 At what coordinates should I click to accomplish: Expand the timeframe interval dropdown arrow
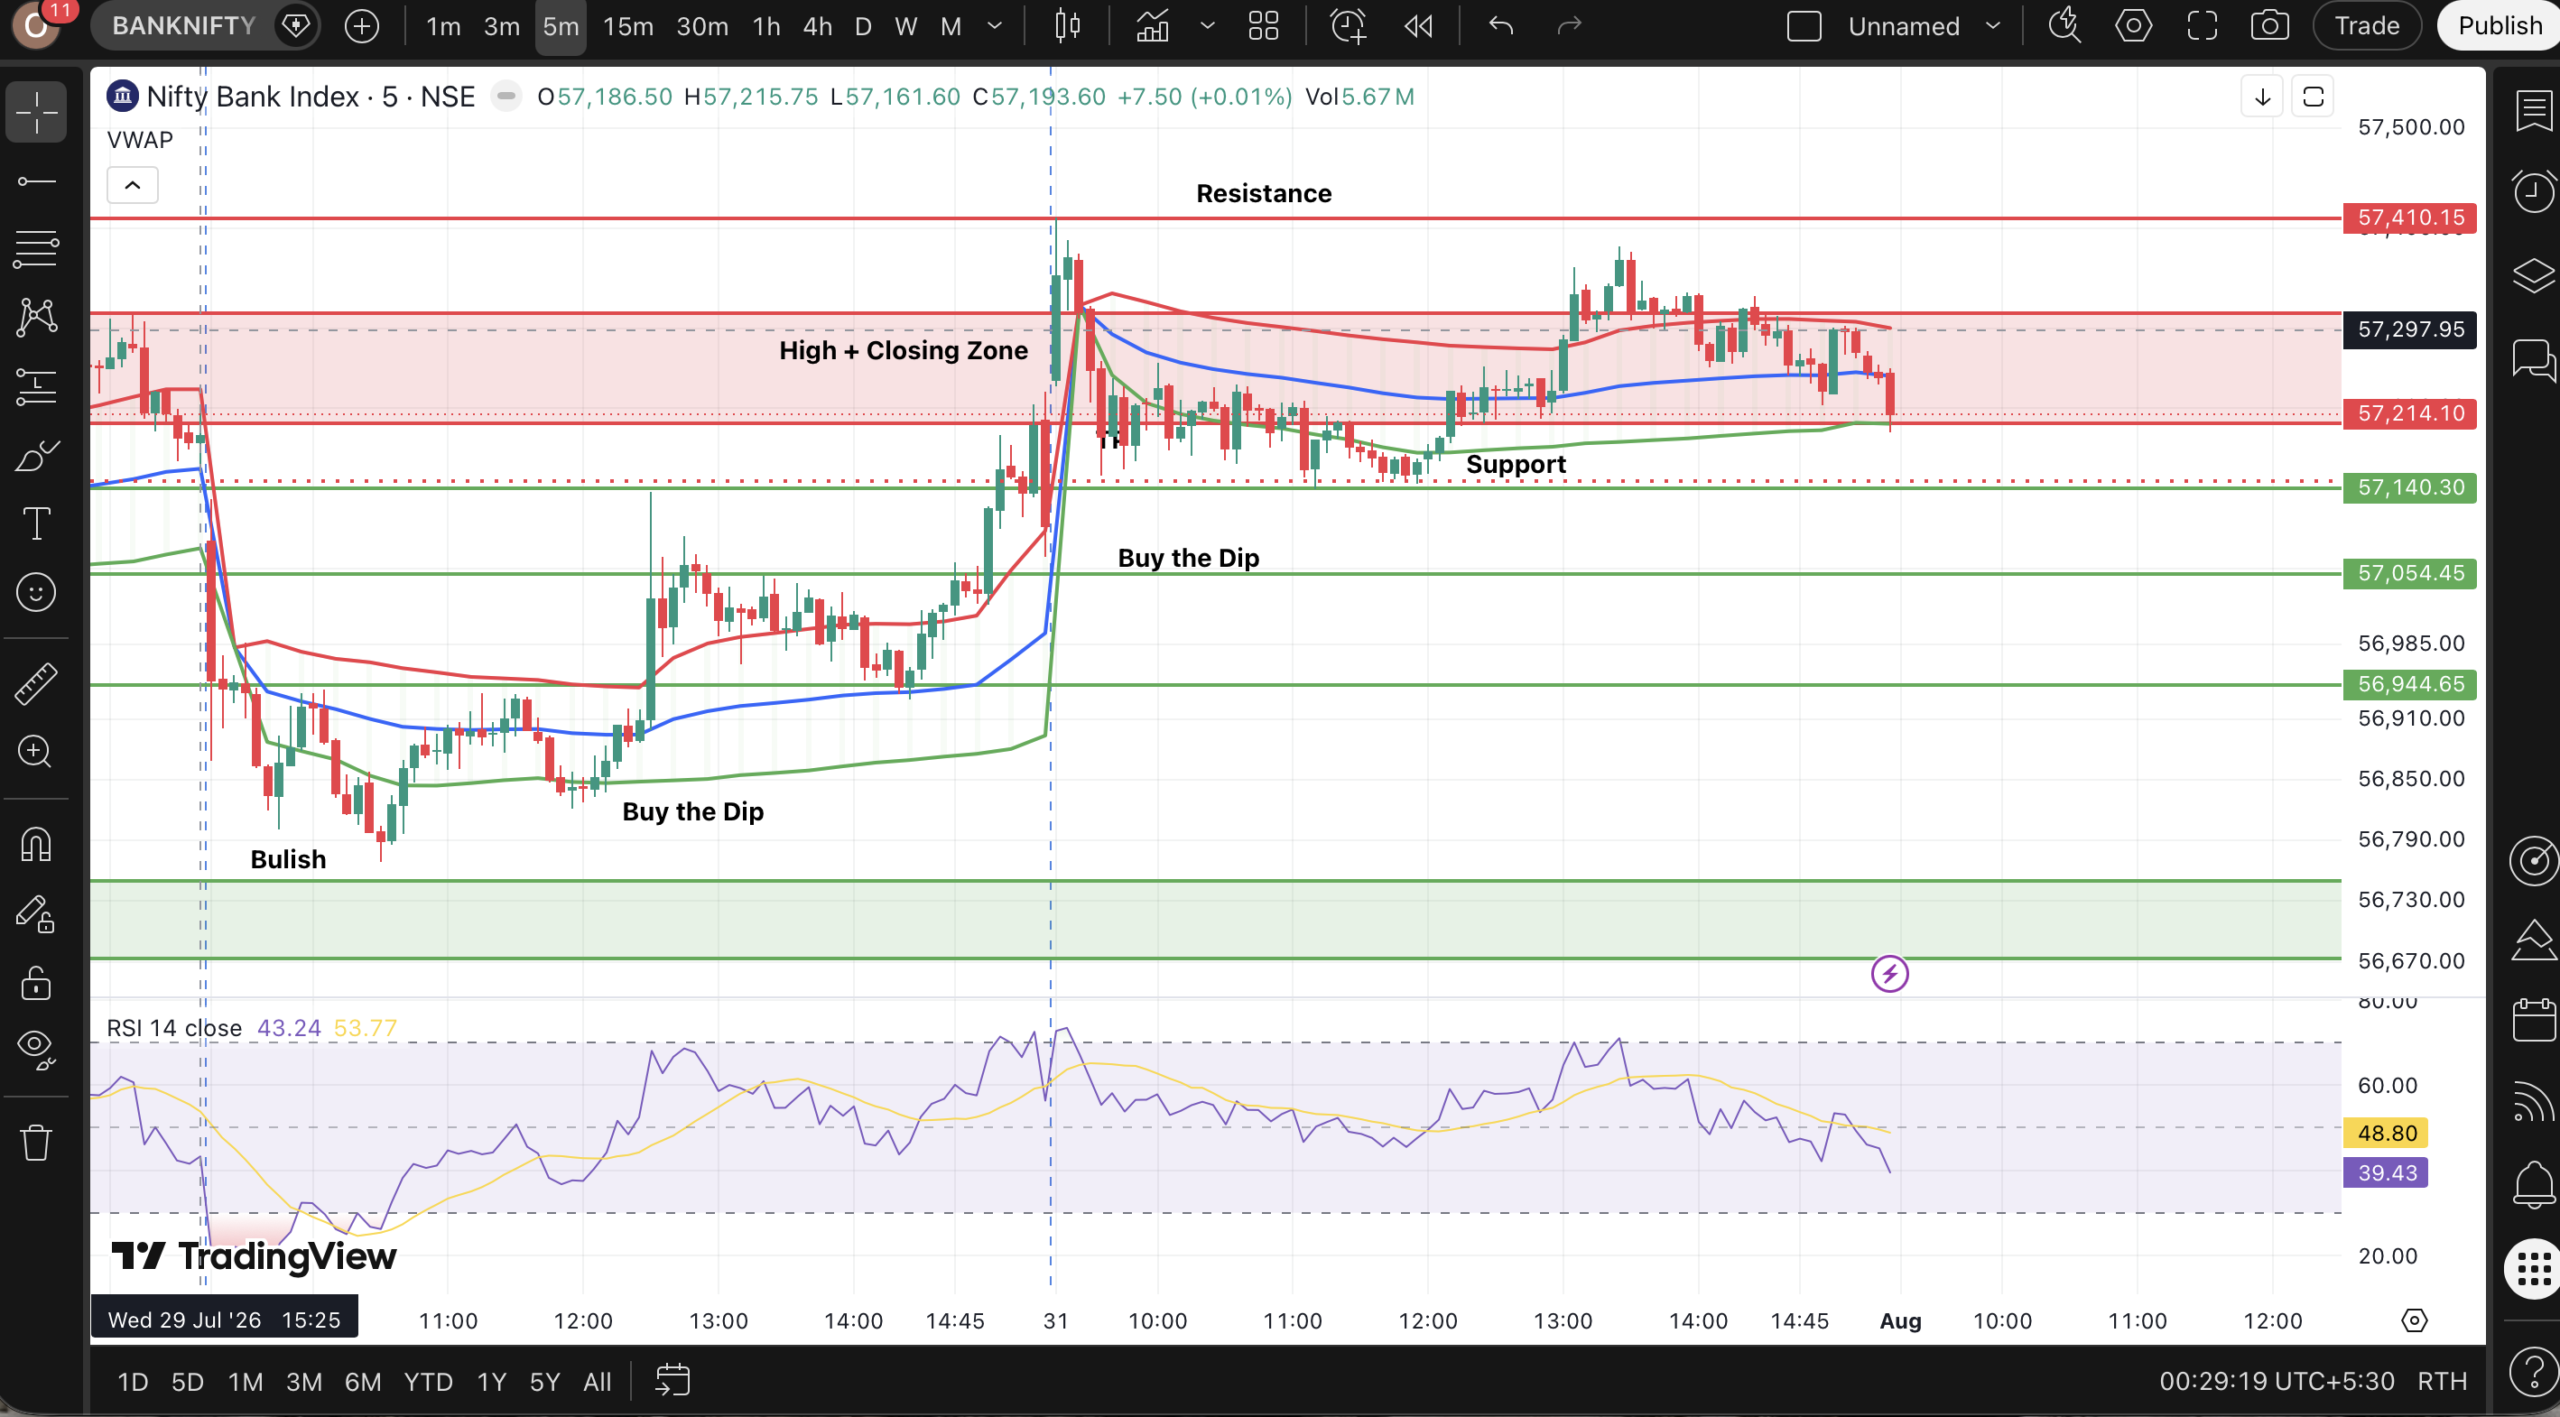point(994,26)
